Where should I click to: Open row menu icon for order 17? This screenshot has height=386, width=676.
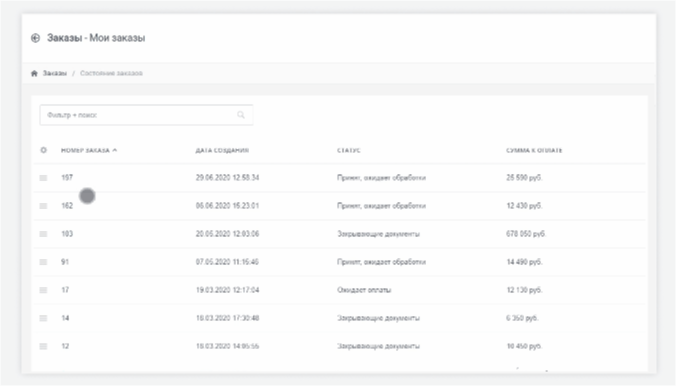point(44,290)
